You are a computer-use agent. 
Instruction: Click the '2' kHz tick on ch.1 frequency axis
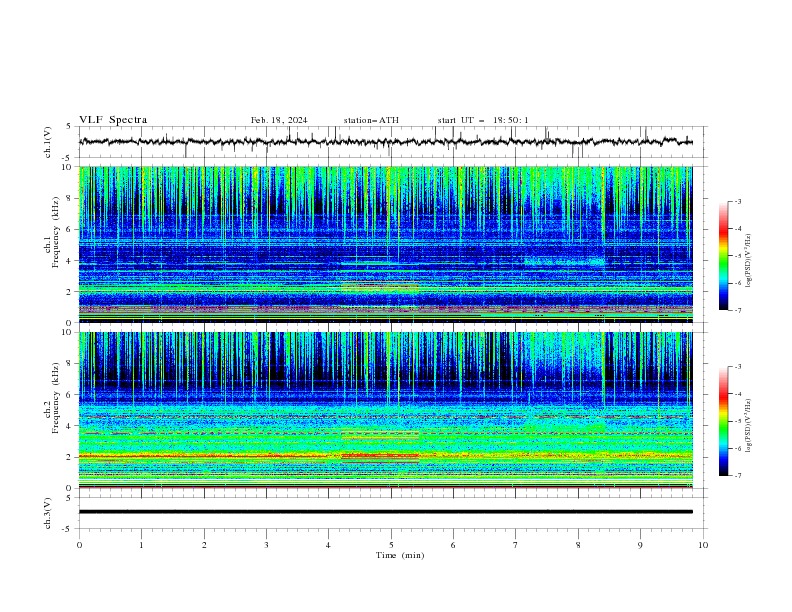pyautogui.click(x=70, y=292)
